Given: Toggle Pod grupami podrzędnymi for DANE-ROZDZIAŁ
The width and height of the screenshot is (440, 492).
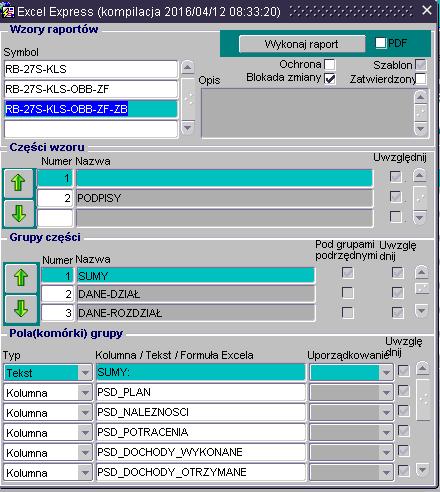Looking at the screenshot, I should coord(348,313).
